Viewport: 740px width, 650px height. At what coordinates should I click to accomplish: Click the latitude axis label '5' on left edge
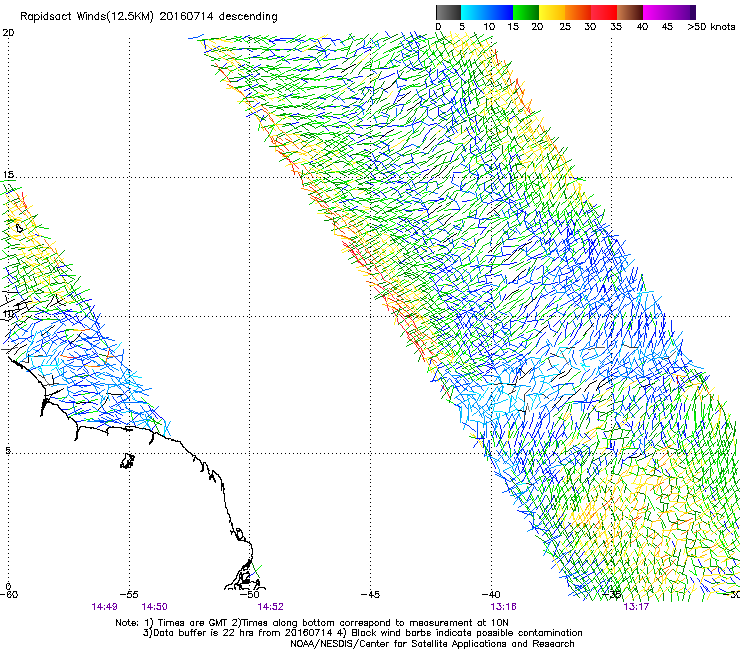coord(8,450)
